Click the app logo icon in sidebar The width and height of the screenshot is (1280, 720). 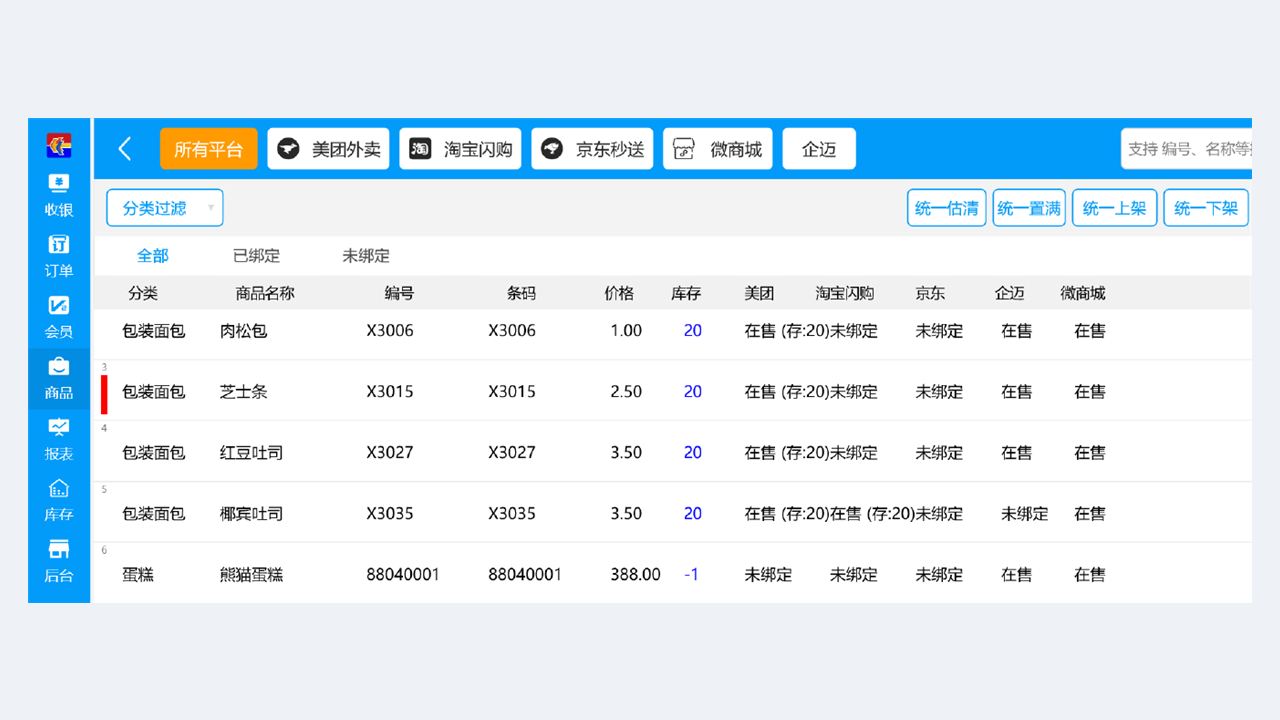(59, 145)
